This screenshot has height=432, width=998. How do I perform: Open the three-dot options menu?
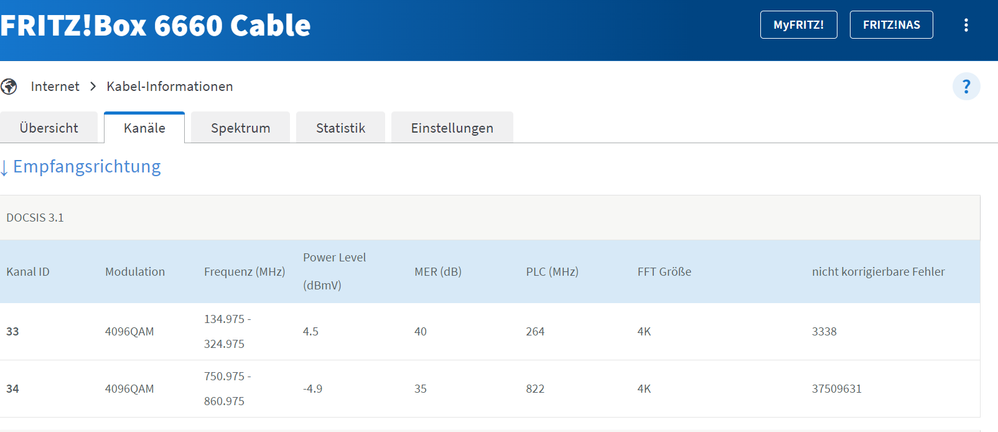[x=965, y=25]
